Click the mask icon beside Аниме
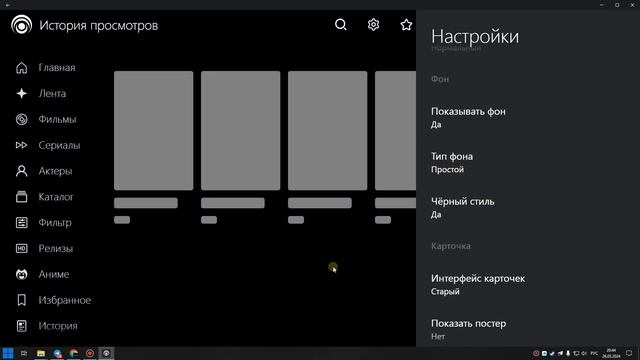Screen dimensions: 640x360 click(x=22, y=274)
